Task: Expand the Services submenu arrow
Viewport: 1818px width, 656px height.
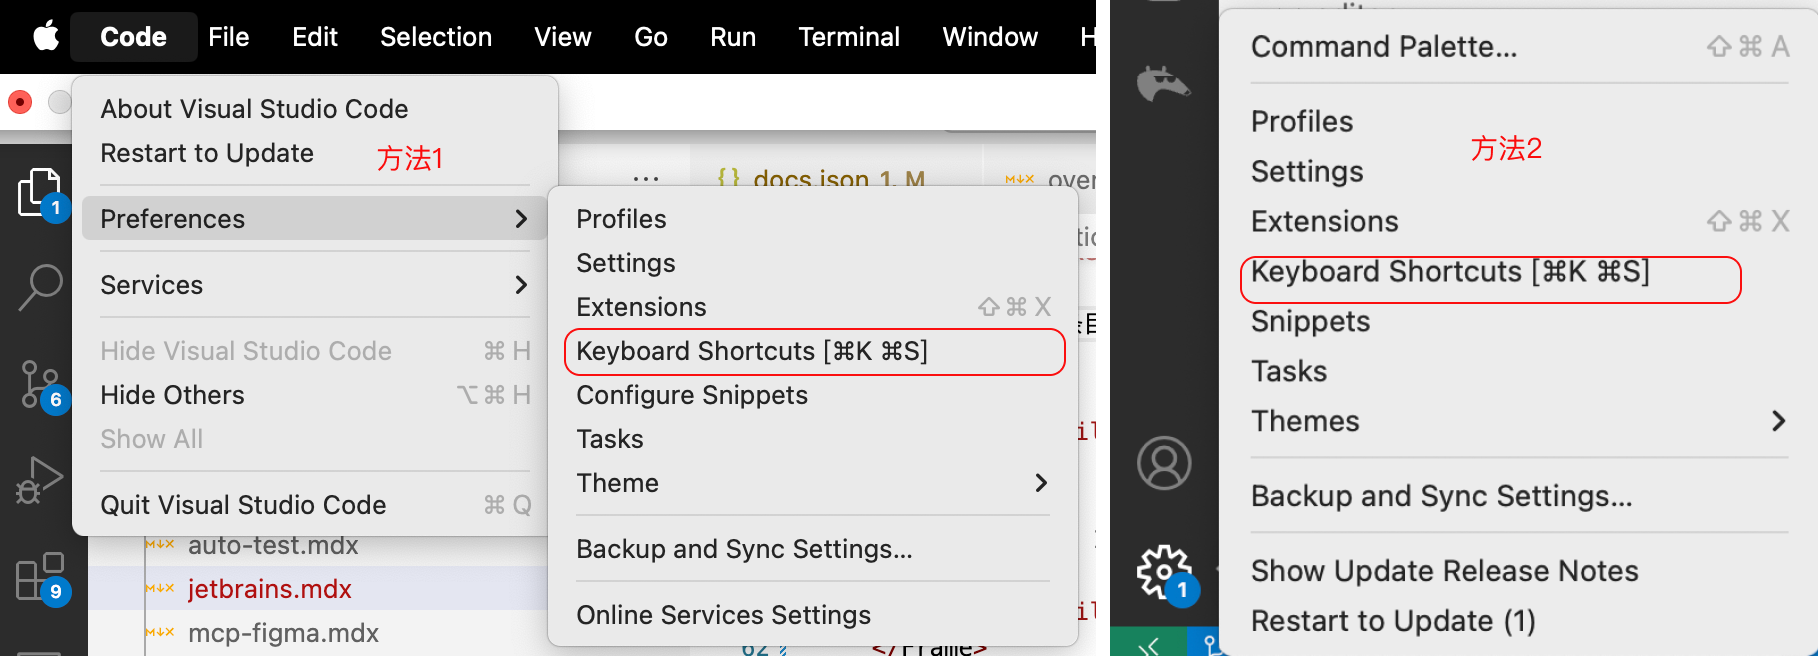Action: coord(520,285)
